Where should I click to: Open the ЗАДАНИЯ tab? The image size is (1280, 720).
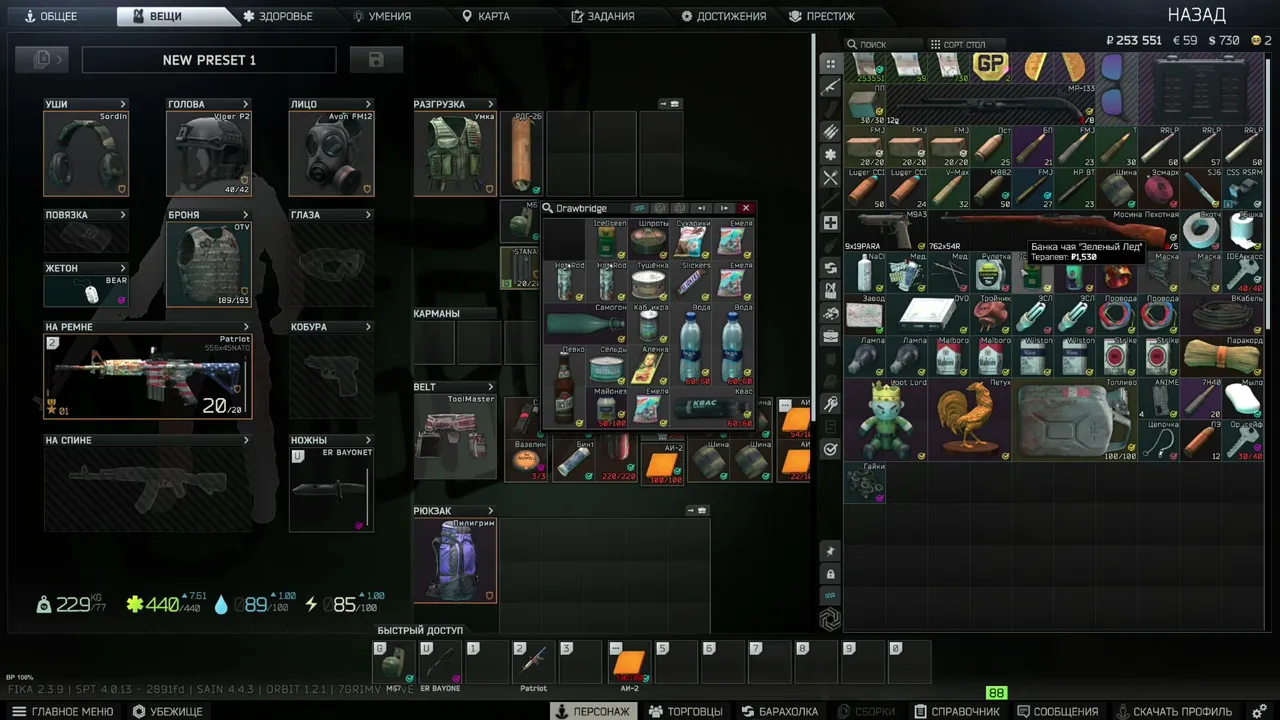(603, 16)
